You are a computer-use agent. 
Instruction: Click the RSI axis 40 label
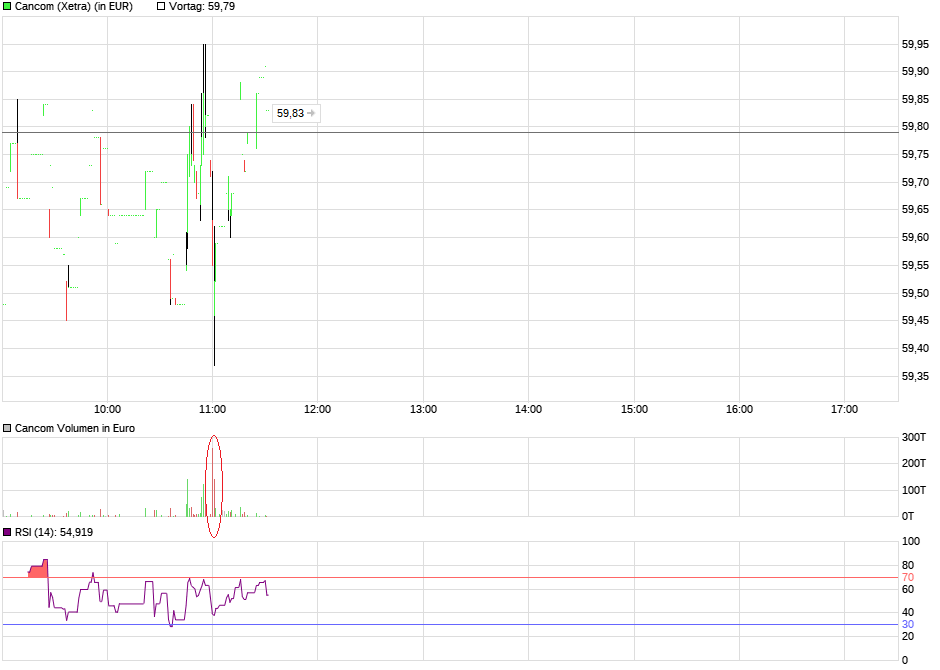click(908, 612)
